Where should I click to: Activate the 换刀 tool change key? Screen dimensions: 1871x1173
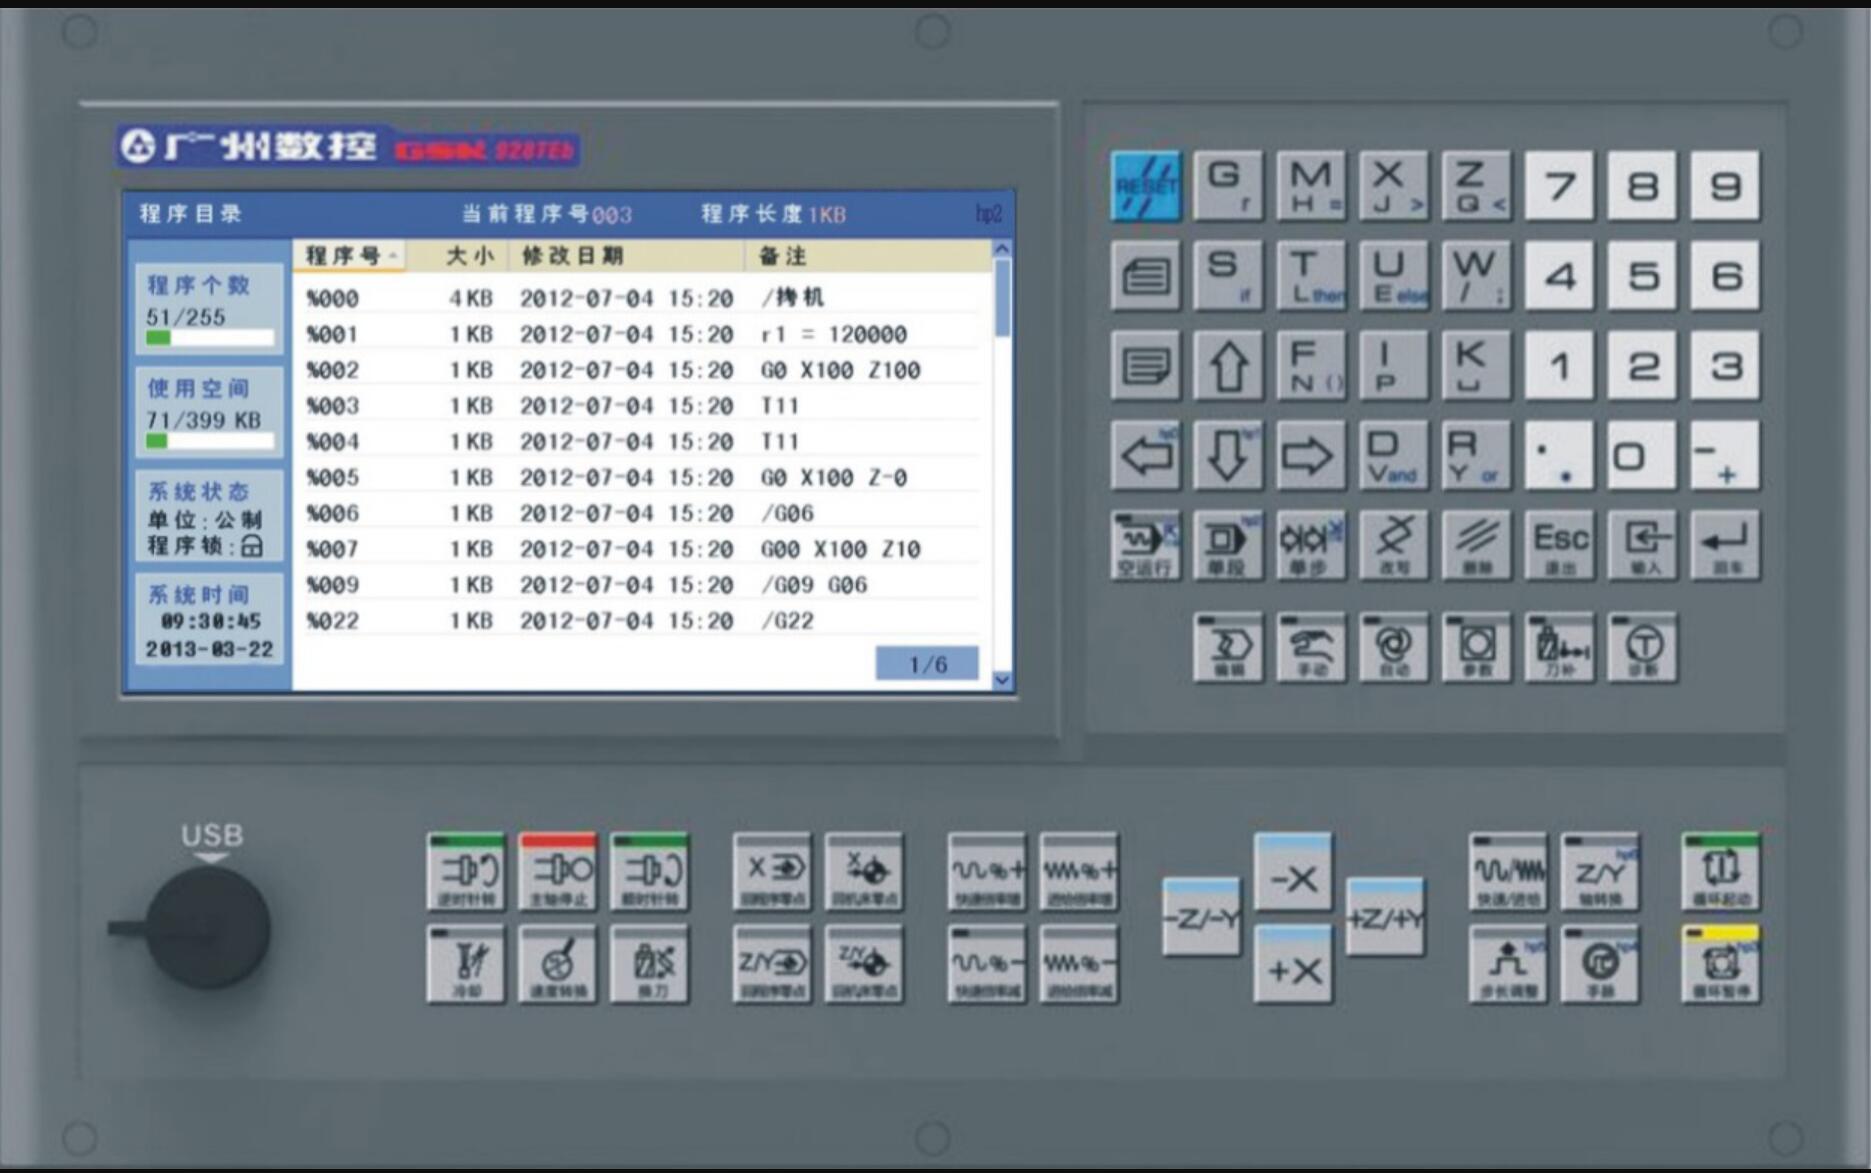650,965
